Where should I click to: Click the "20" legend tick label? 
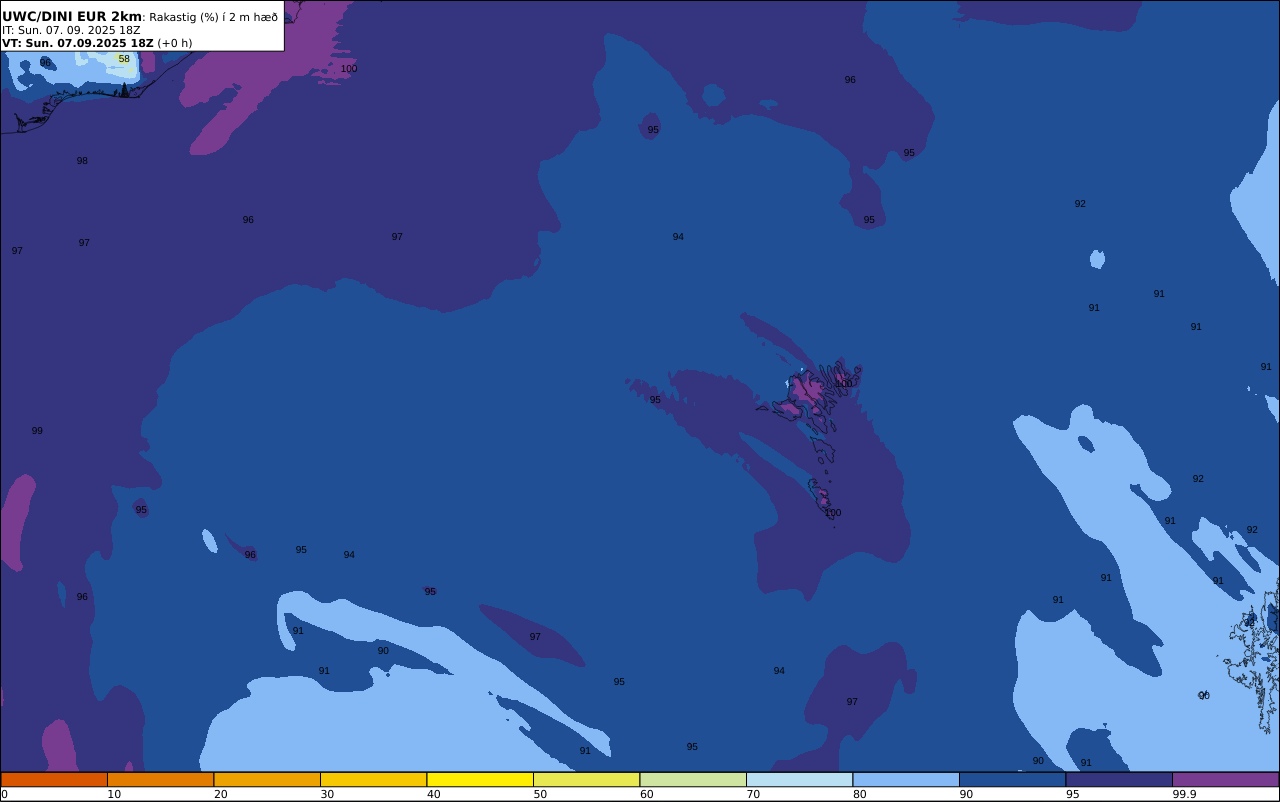coord(220,794)
